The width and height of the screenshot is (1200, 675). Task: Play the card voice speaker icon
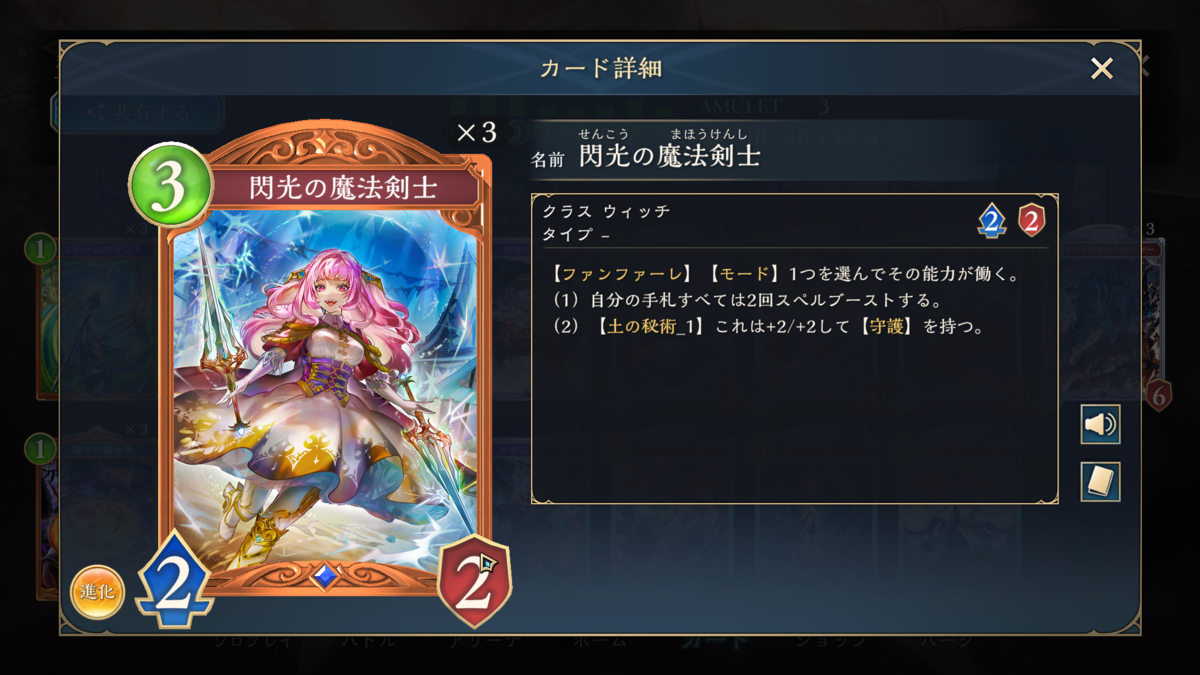(1100, 425)
